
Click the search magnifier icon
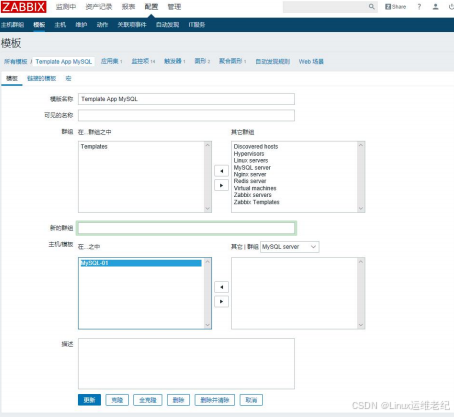tap(371, 7)
